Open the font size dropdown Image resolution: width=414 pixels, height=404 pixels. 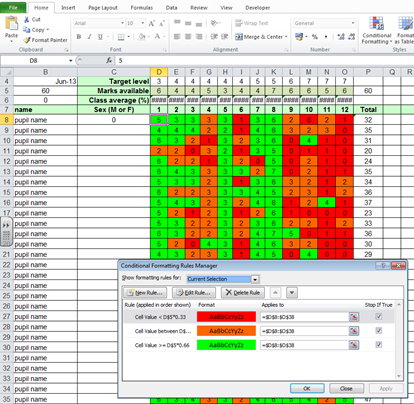143,23
